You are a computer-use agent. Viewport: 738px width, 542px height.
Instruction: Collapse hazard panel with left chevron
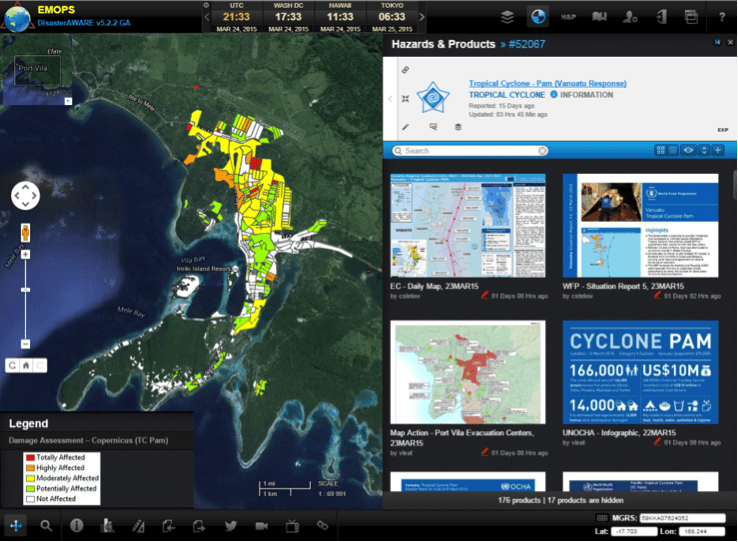coord(390,98)
